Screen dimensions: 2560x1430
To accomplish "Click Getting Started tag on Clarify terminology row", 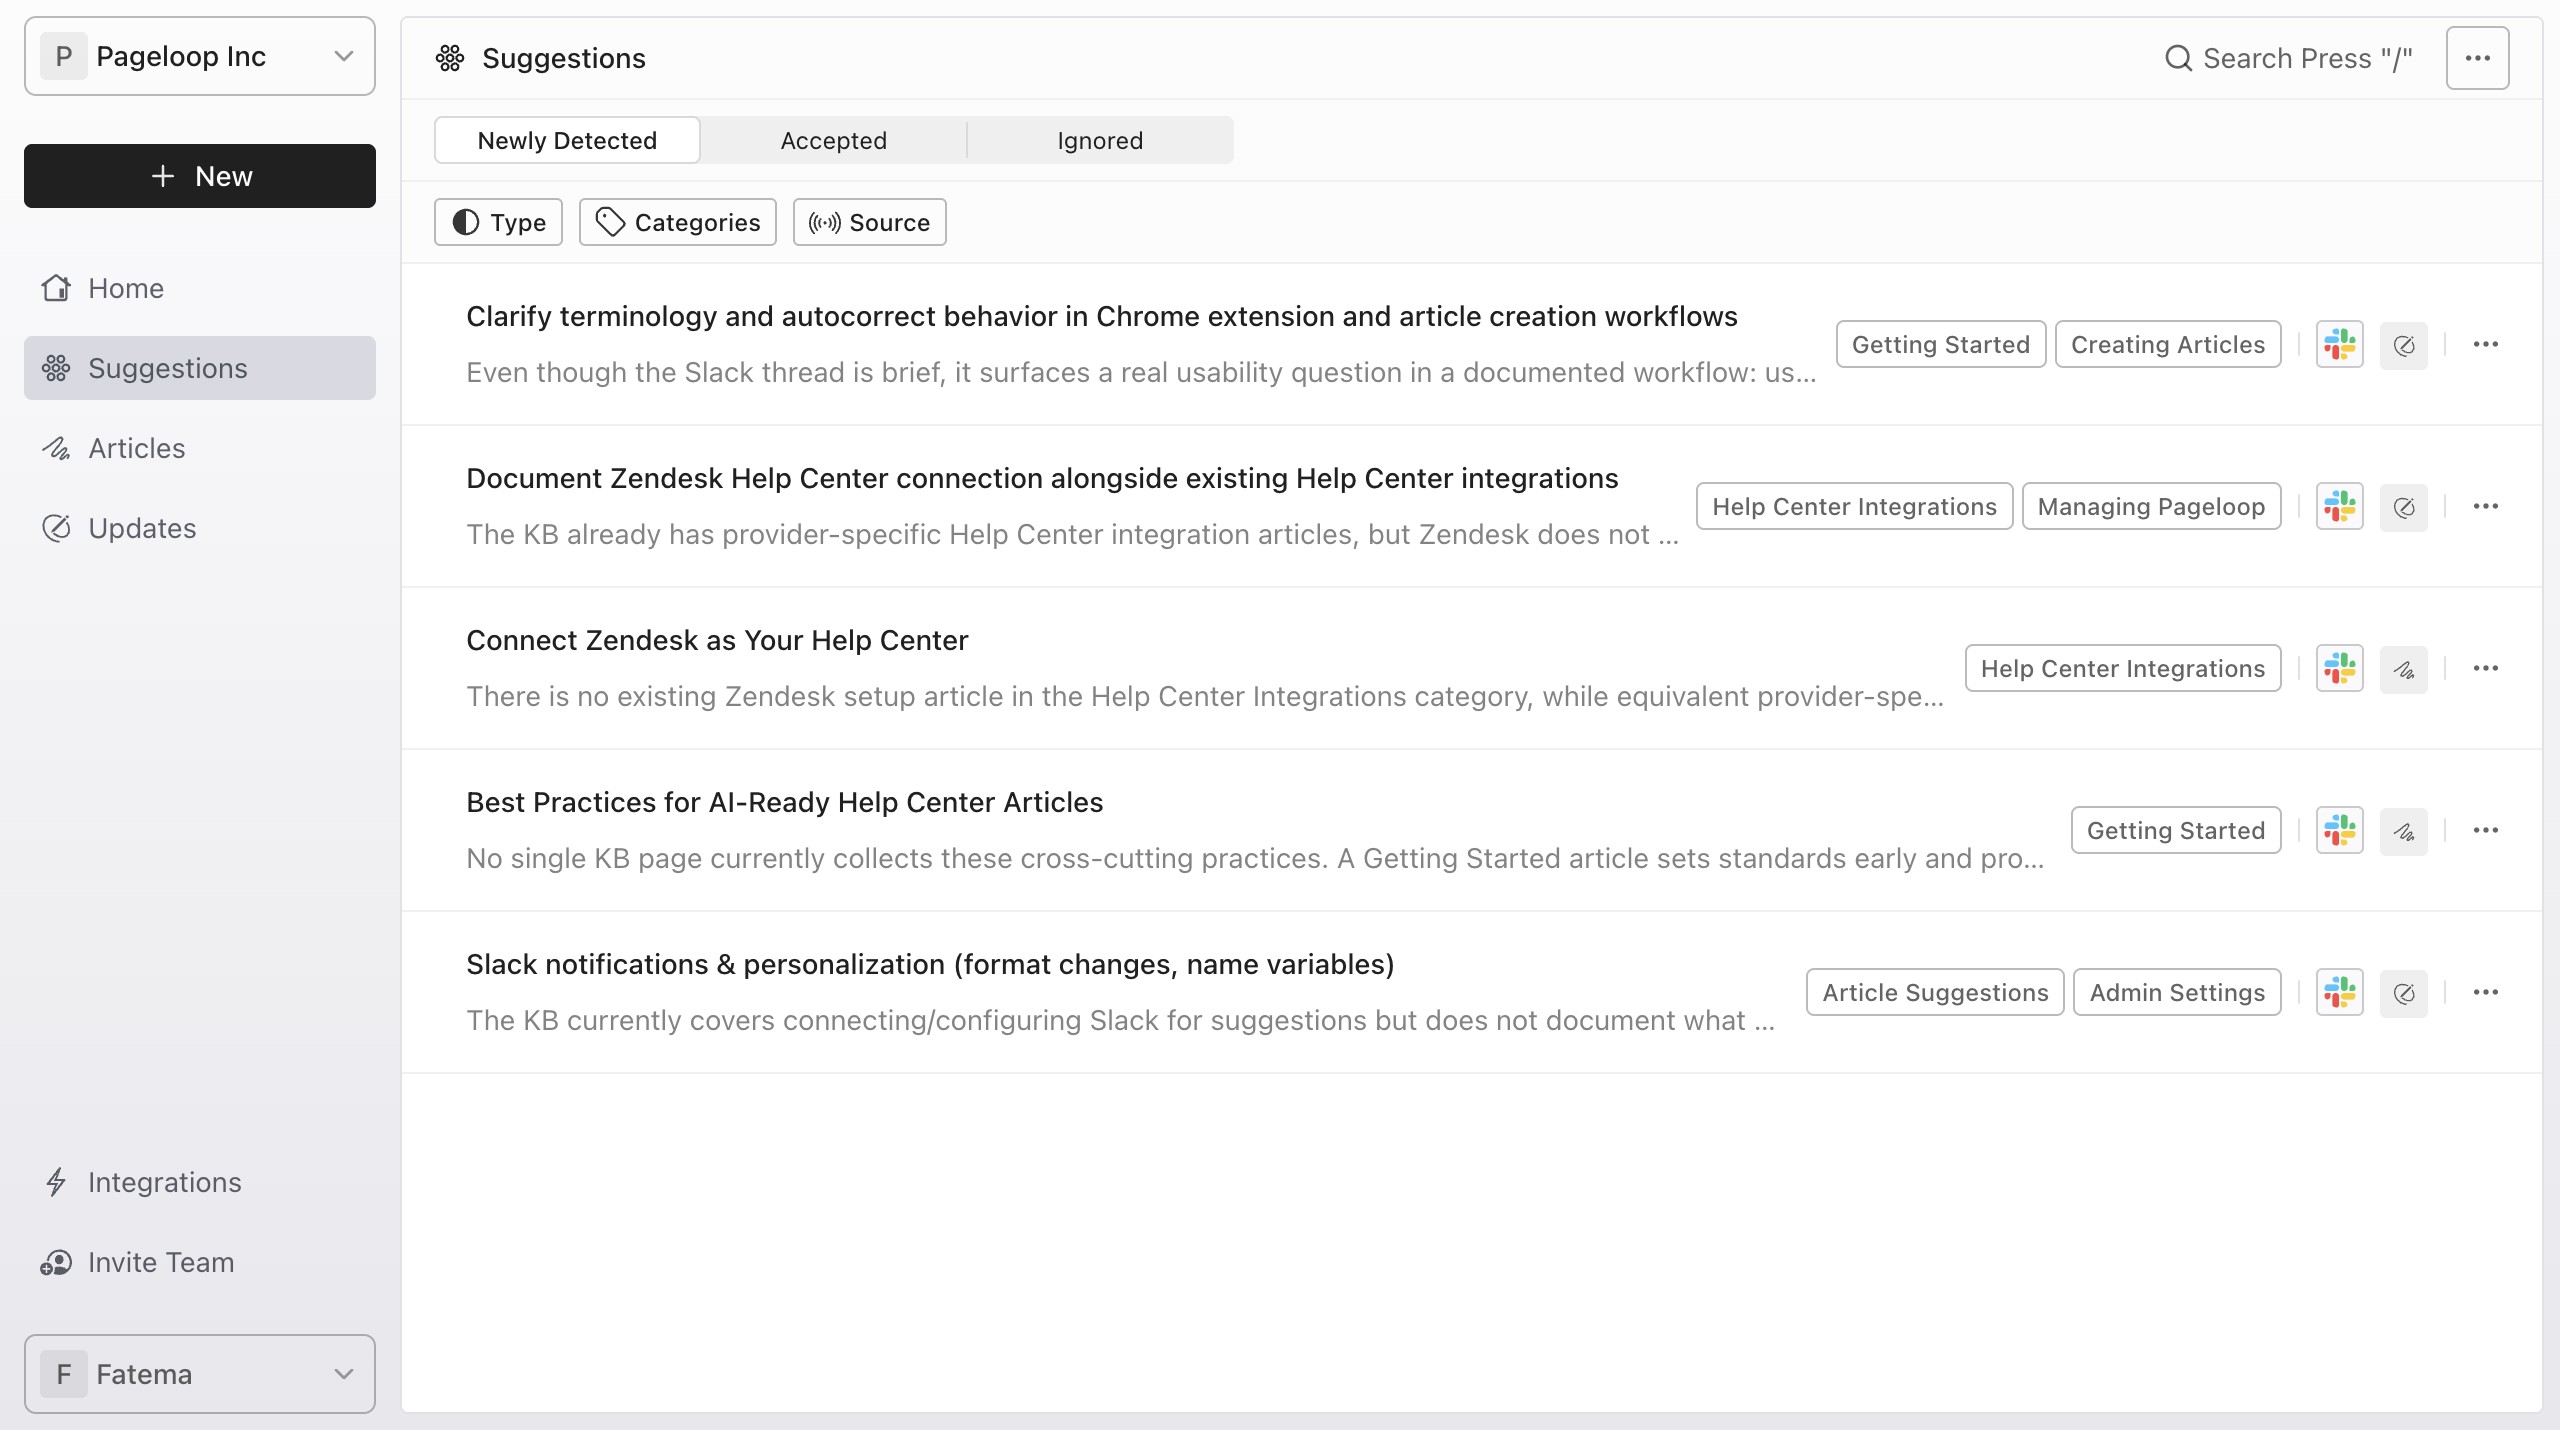I will 1941,344.
